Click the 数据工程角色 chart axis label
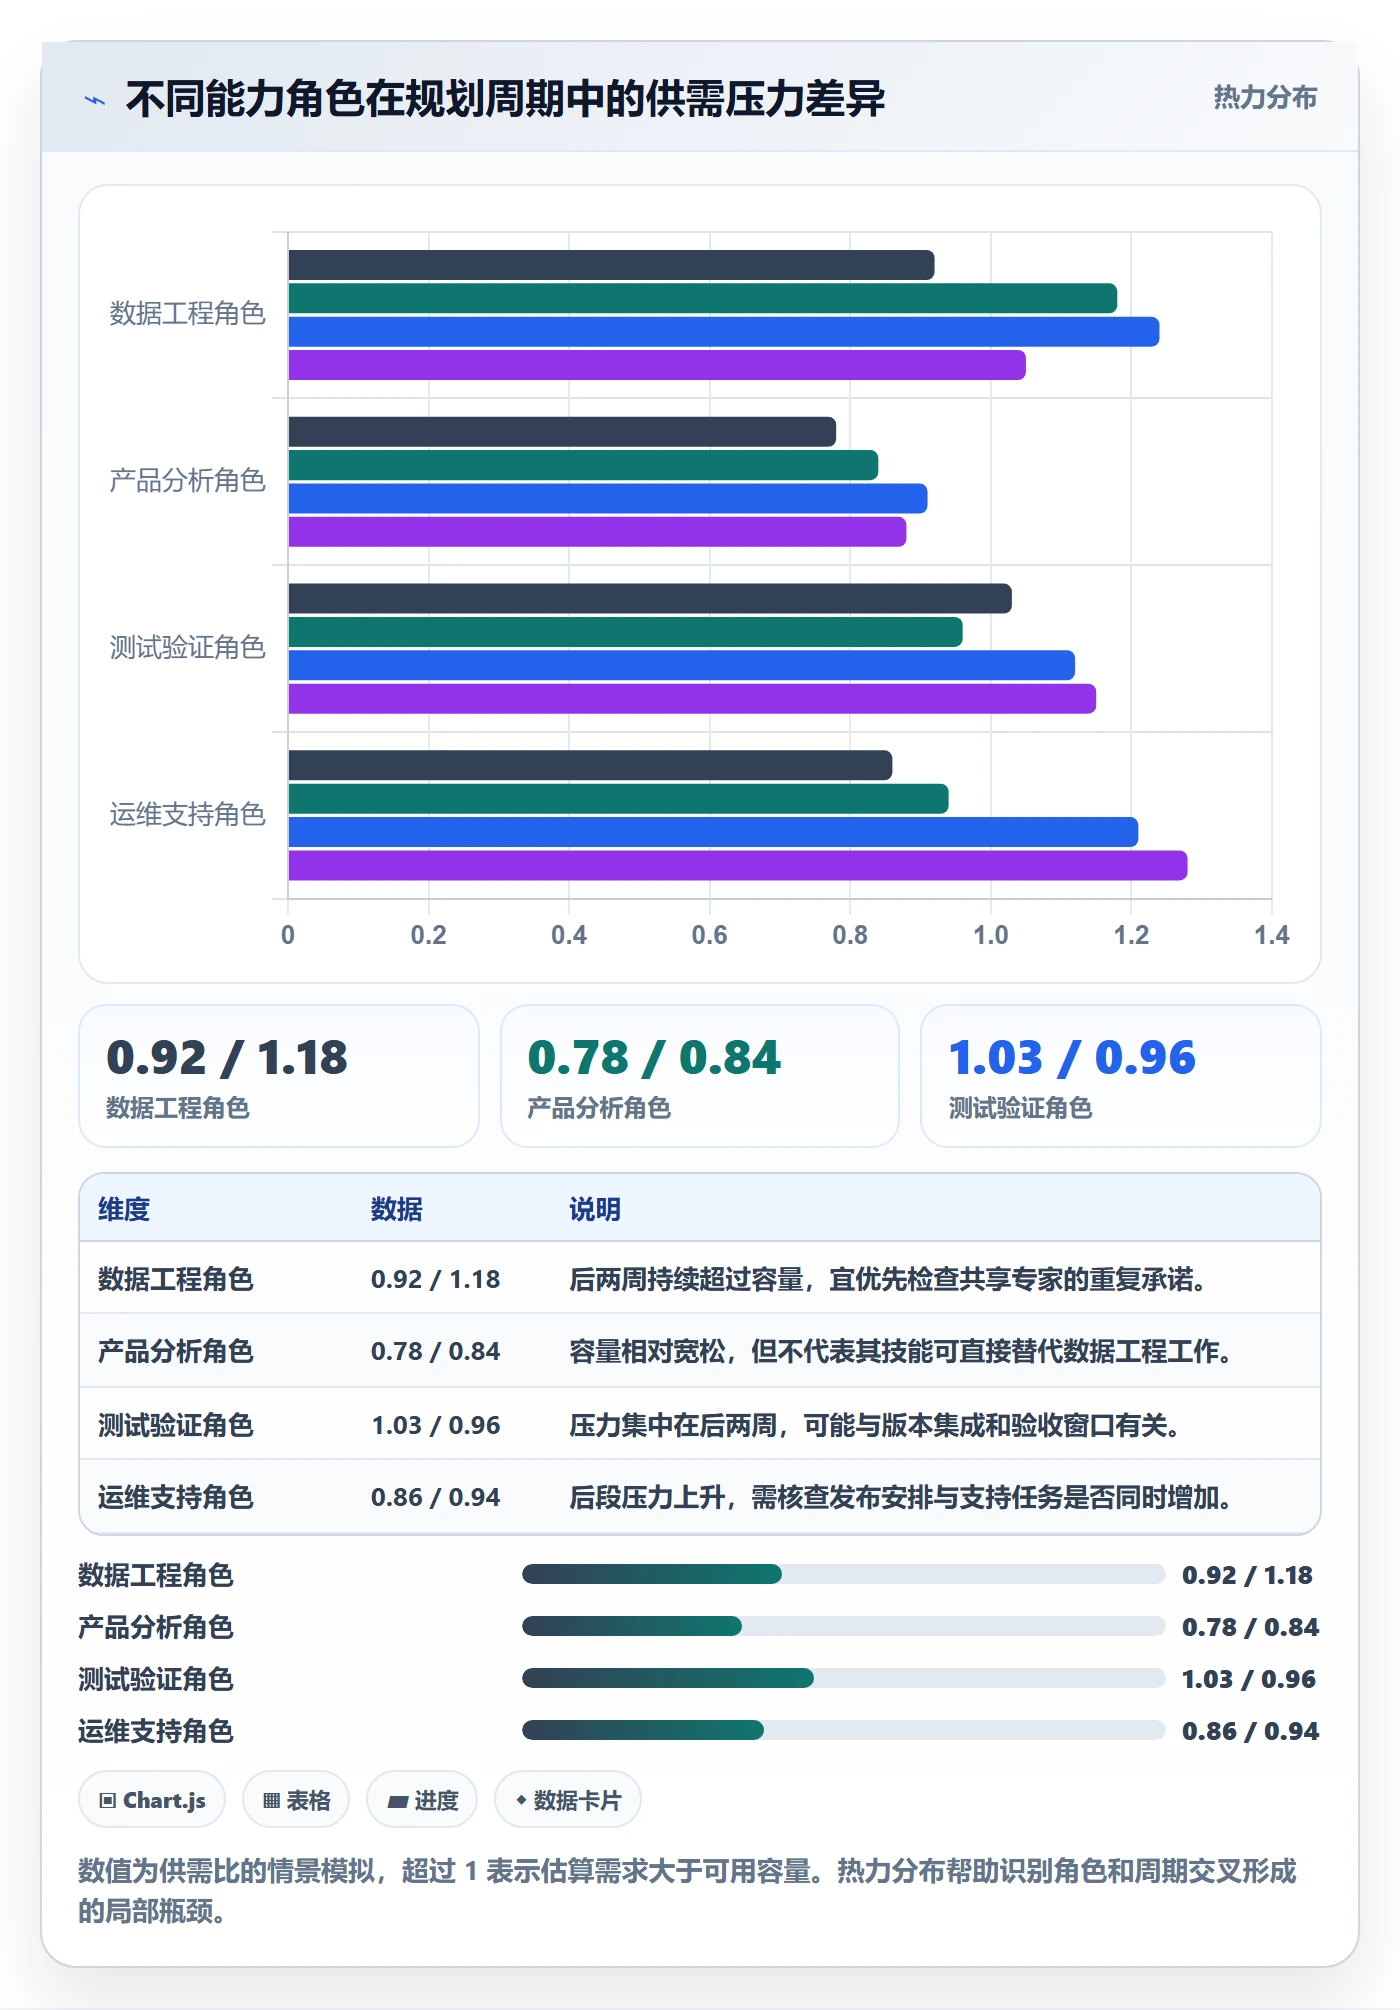 click(187, 314)
